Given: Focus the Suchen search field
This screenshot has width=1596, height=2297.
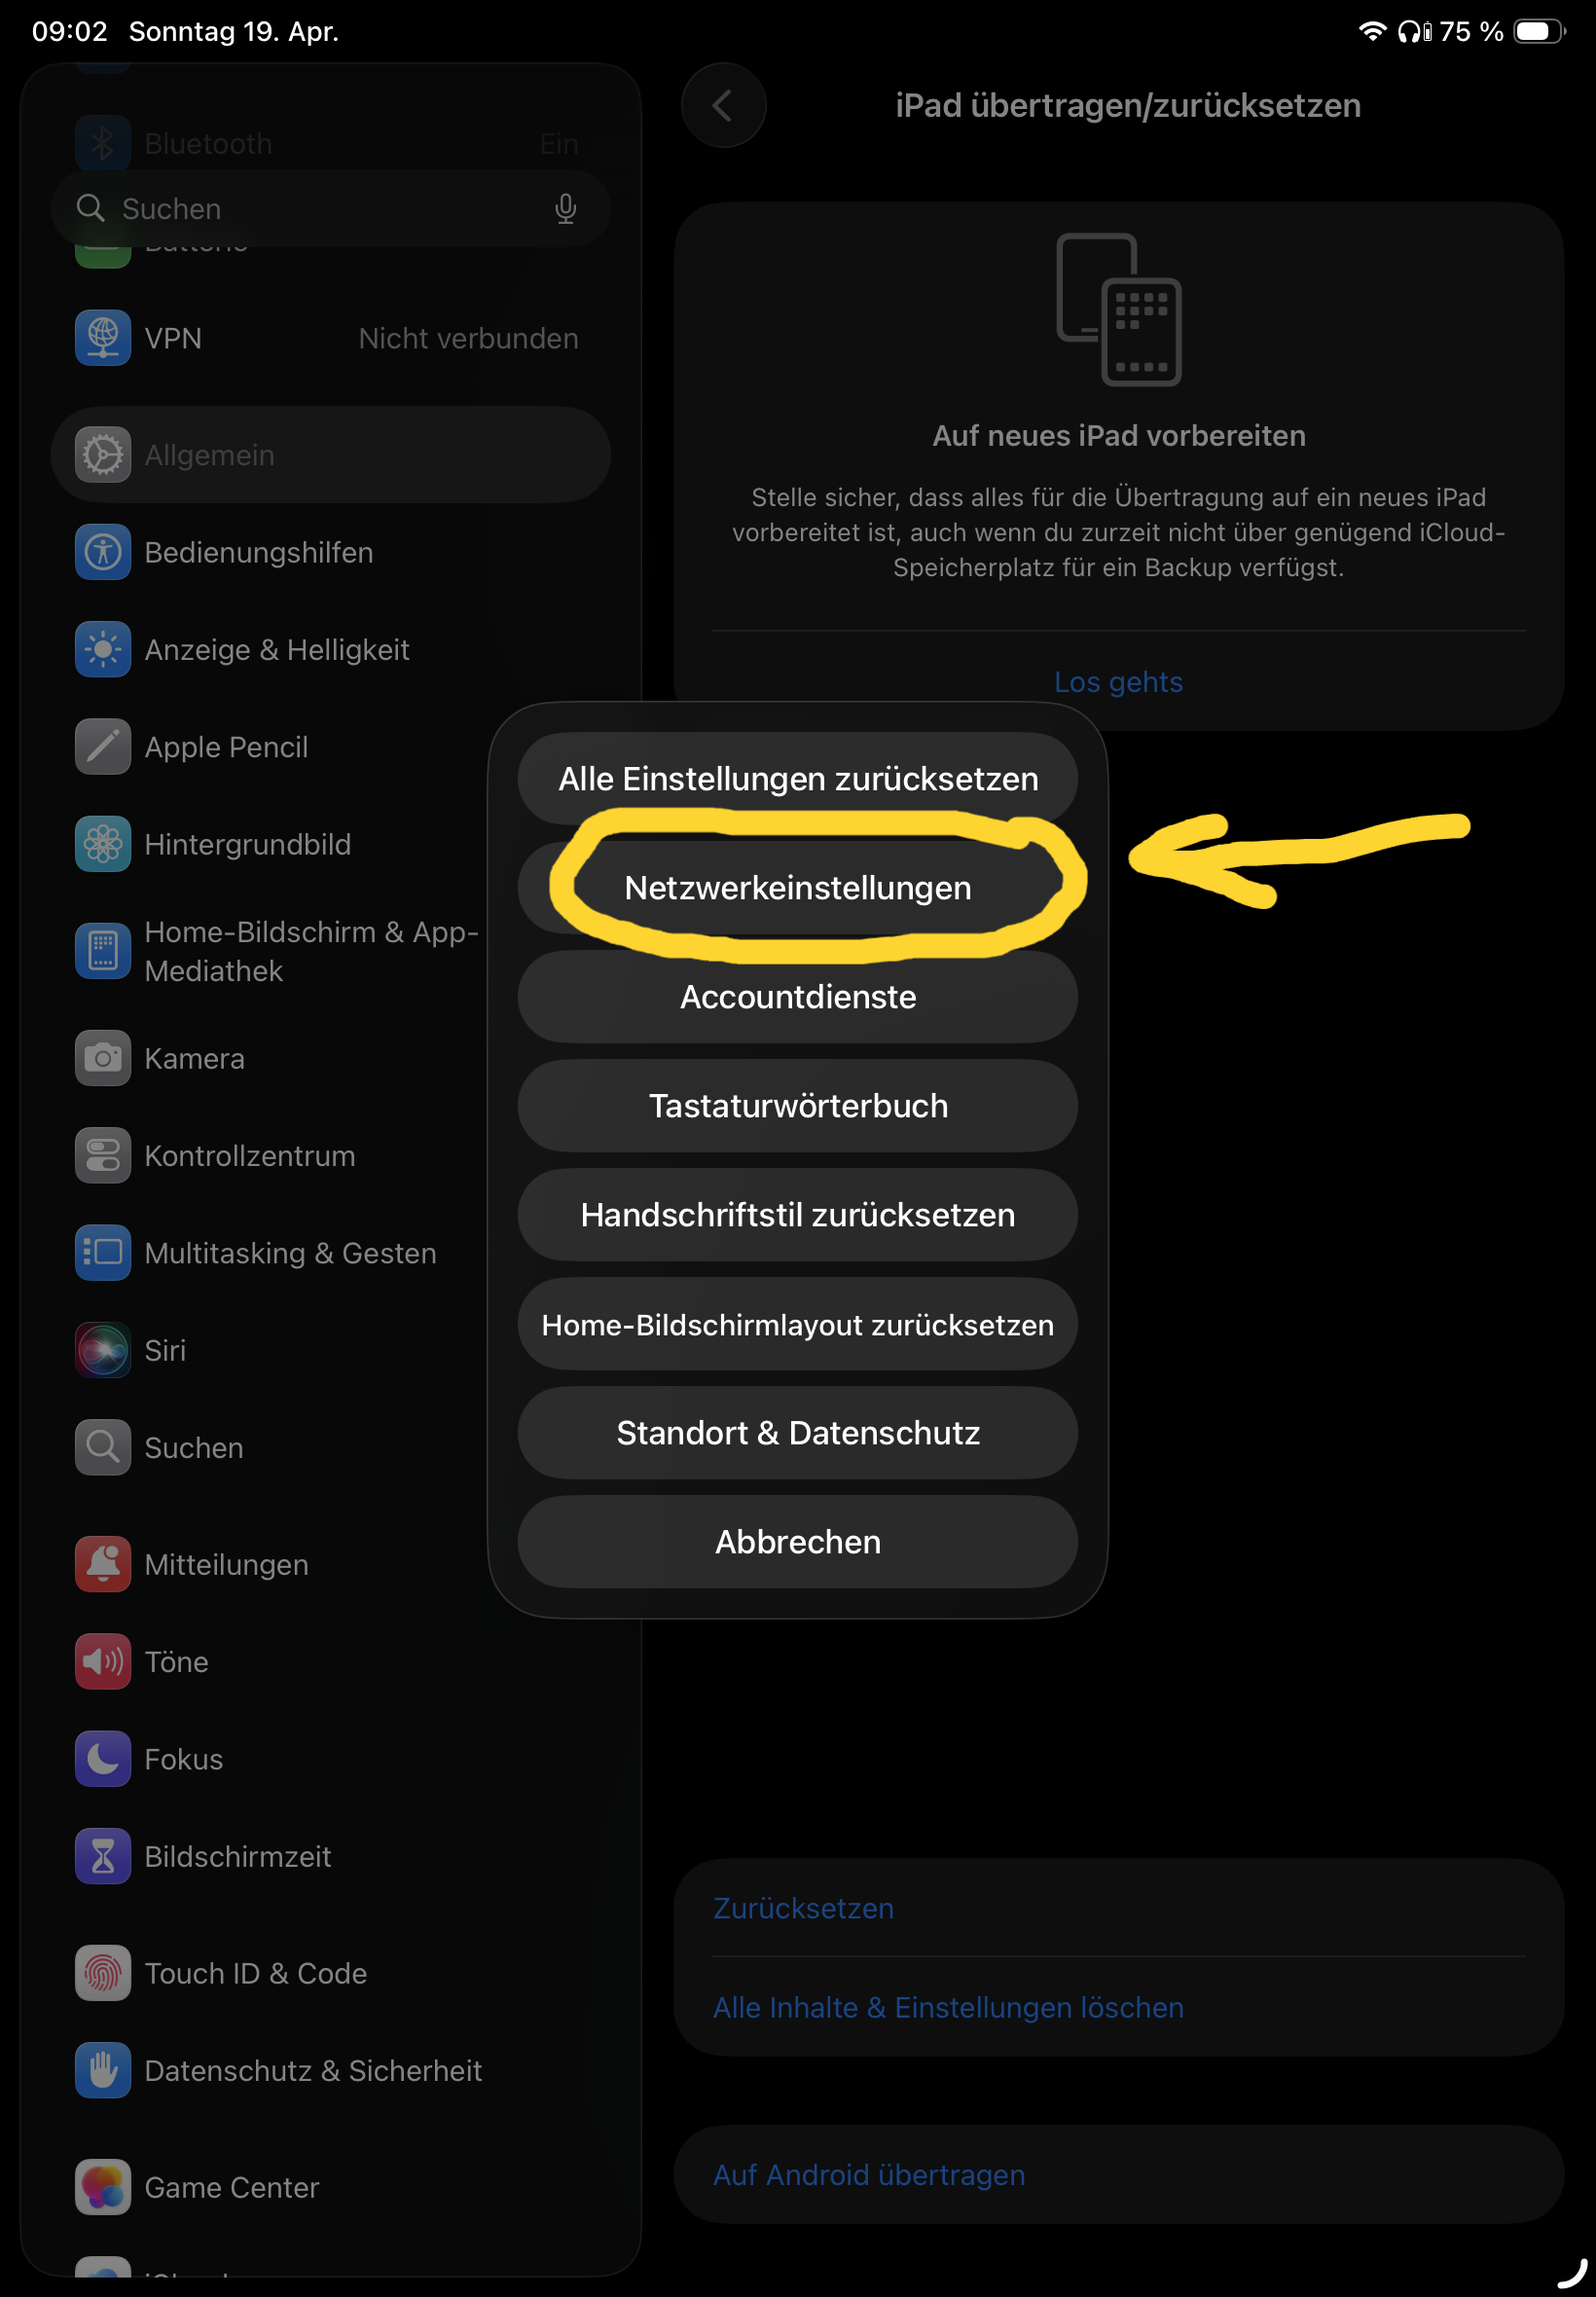Looking at the screenshot, I should [330, 209].
